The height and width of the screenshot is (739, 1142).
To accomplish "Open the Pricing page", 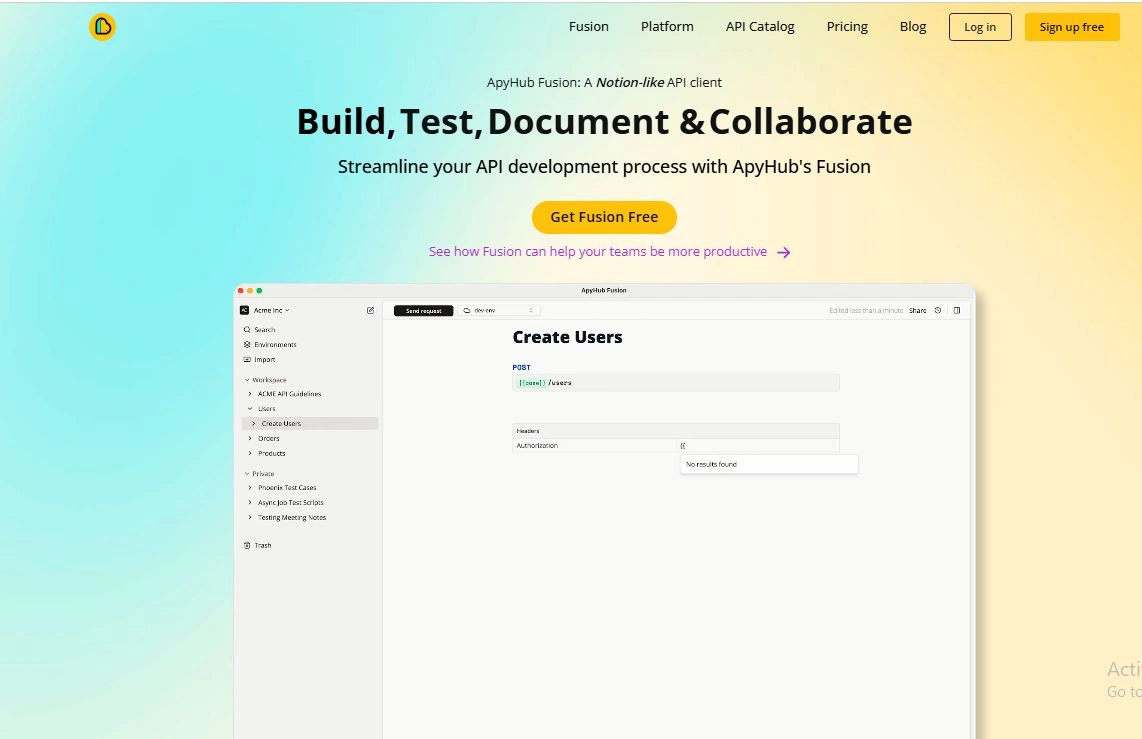I will 847,27.
